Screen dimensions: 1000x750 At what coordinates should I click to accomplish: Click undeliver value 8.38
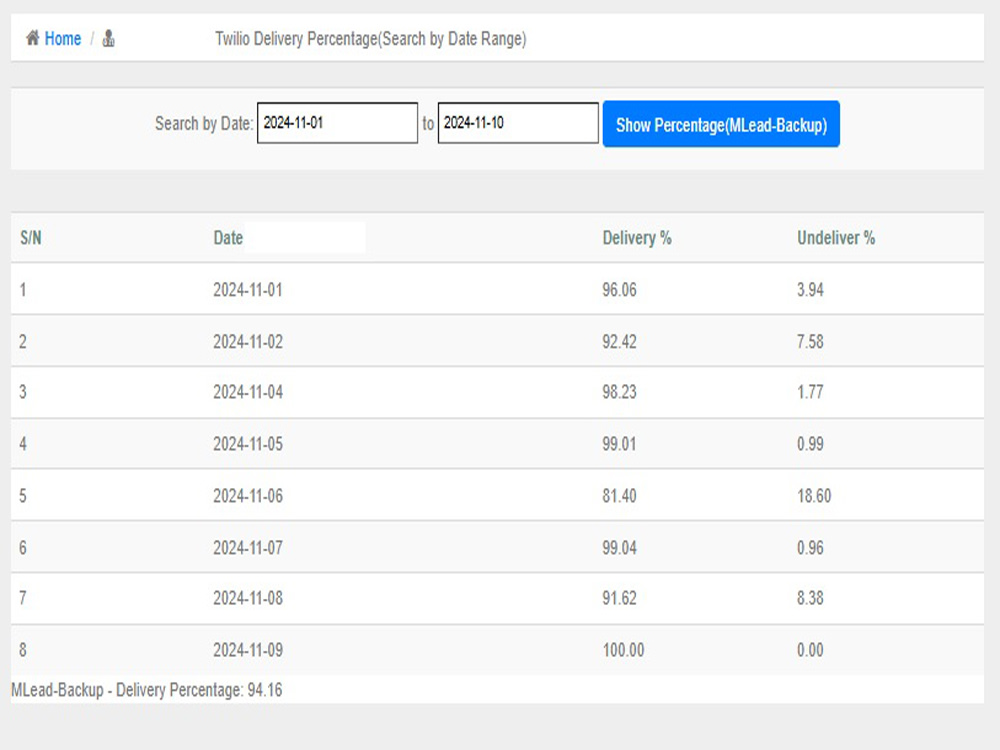point(810,598)
